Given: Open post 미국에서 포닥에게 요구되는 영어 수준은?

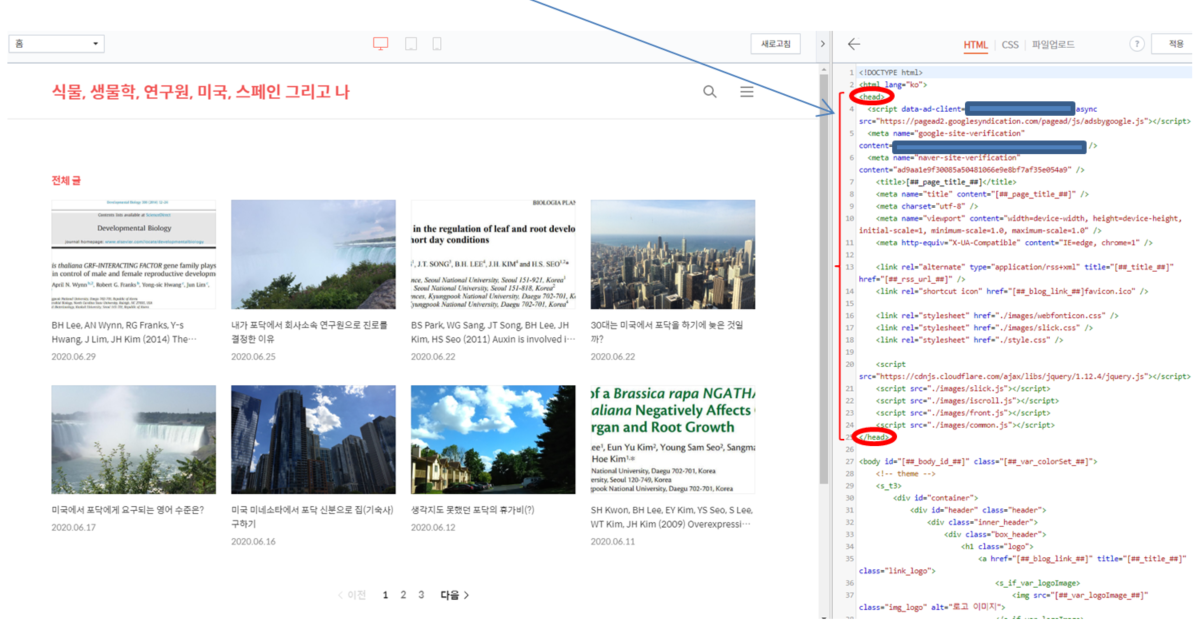Looking at the screenshot, I should tap(127, 510).
